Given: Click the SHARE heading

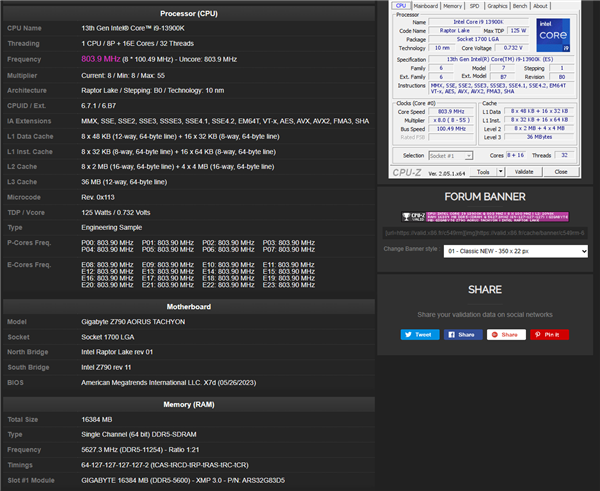Looking at the screenshot, I should click(x=485, y=289).
